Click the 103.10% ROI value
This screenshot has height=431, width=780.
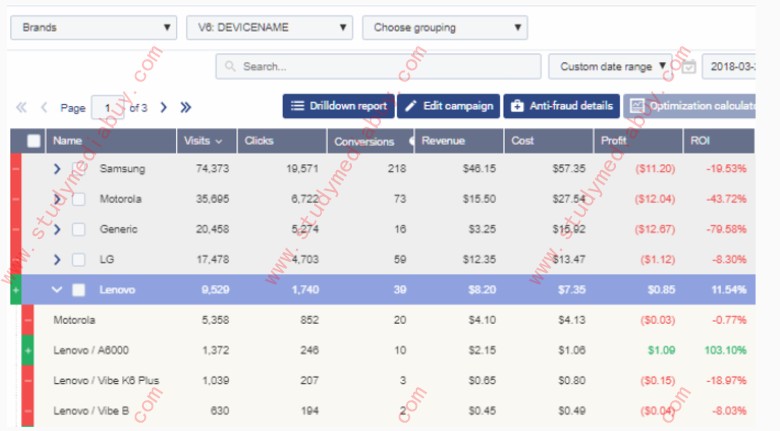pyautogui.click(x=725, y=350)
